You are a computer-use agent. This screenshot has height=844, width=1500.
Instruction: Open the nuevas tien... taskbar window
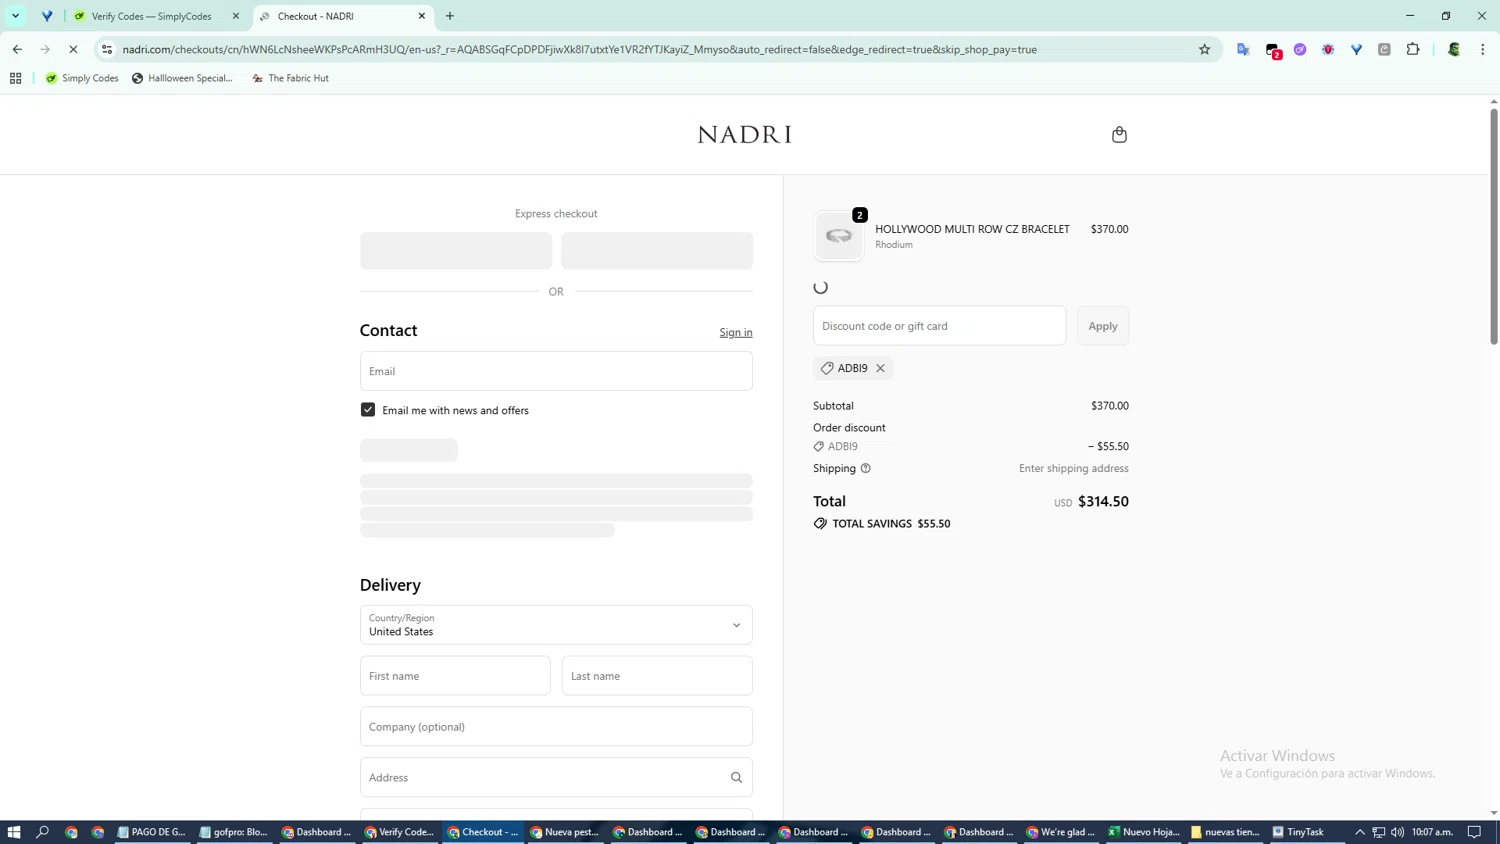pyautogui.click(x=1225, y=832)
